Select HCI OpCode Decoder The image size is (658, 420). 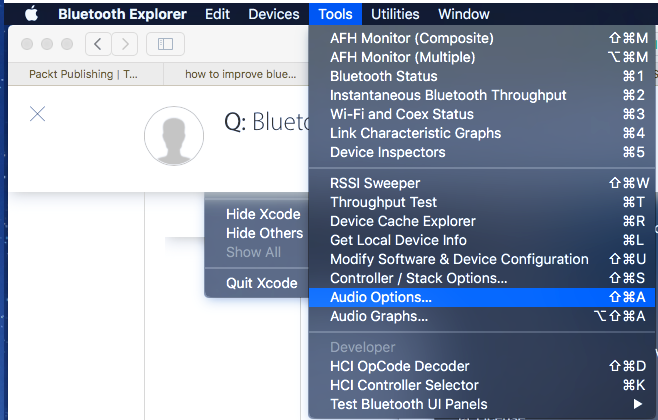pos(481,366)
